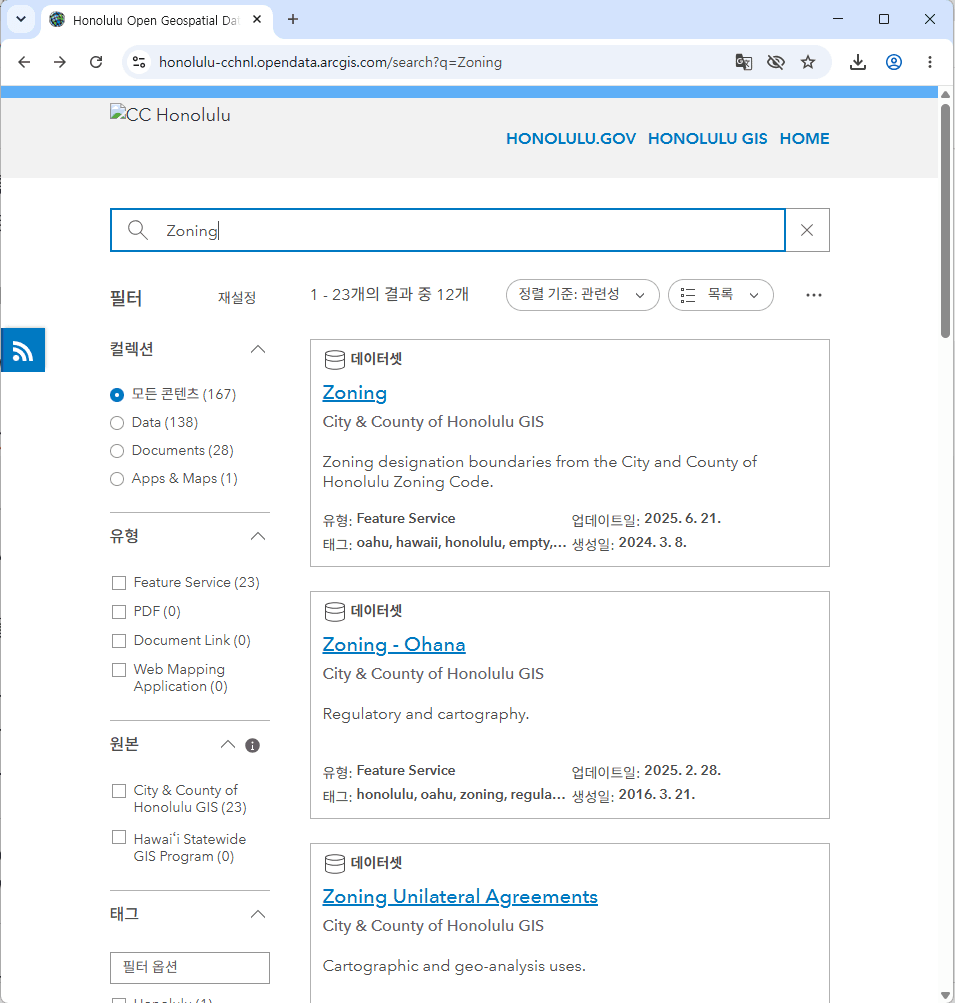The width and height of the screenshot is (955, 1003).
Task: Open site information icon in address bar
Action: 139,62
